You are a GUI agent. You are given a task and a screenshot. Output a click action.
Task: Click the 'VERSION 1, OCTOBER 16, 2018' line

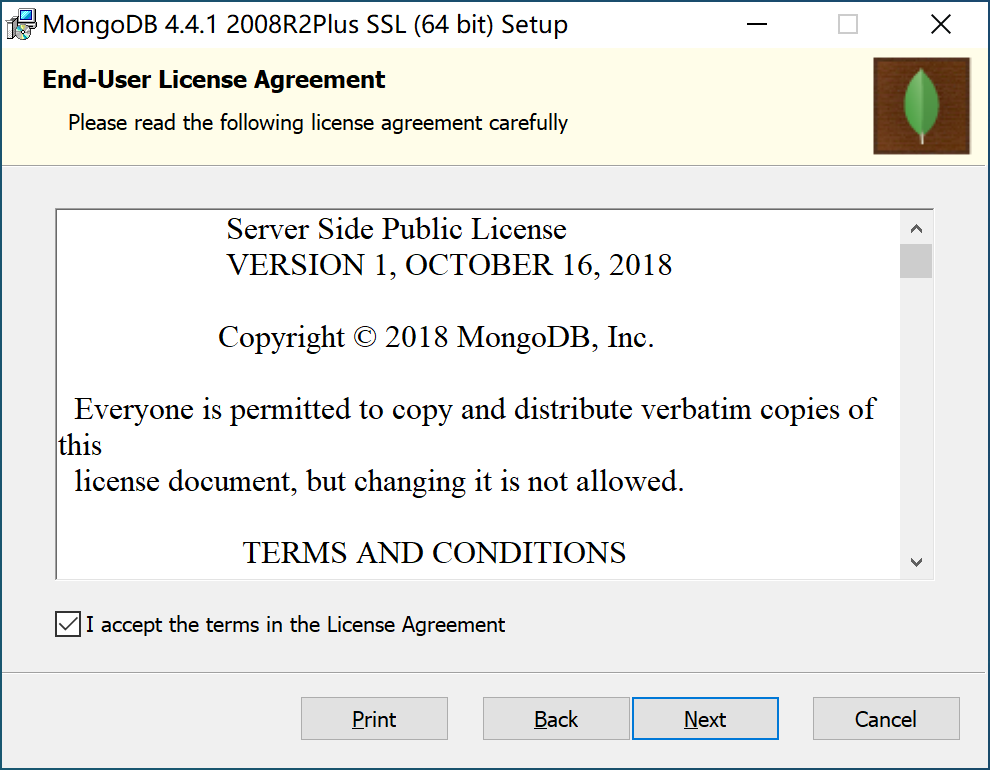pyautogui.click(x=449, y=265)
